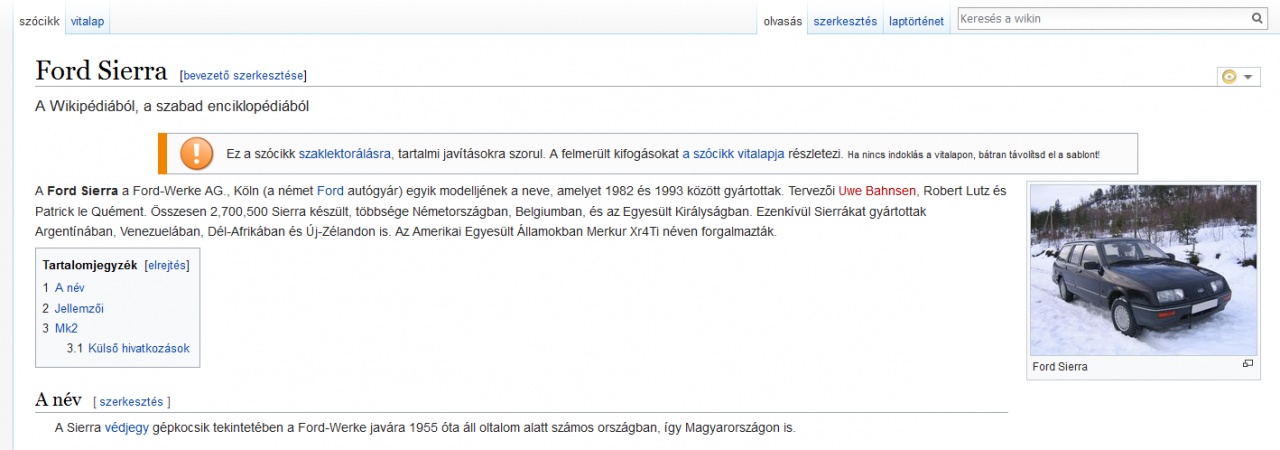Click the A név section heading
1280x450 pixels.
[x=58, y=400]
